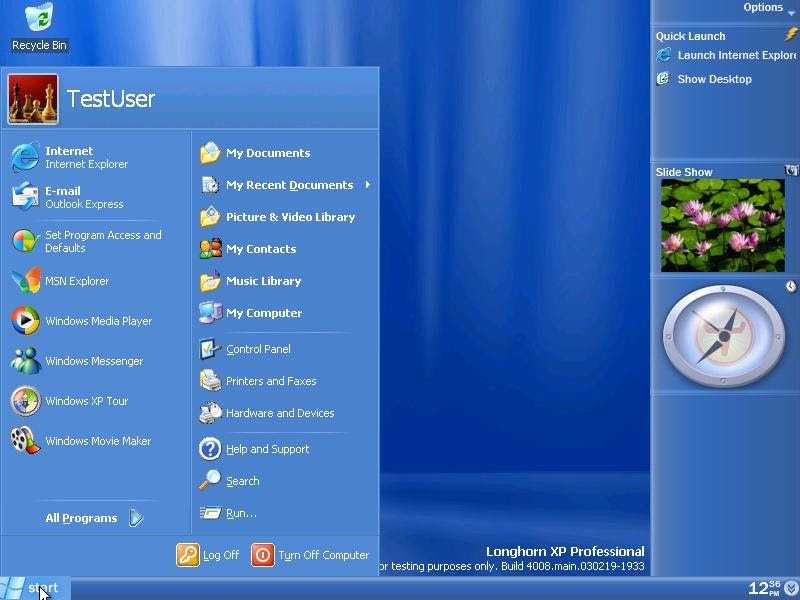Click the Quick Launch lightning bolt icon
The height and width of the screenshot is (600, 800).
click(791, 35)
